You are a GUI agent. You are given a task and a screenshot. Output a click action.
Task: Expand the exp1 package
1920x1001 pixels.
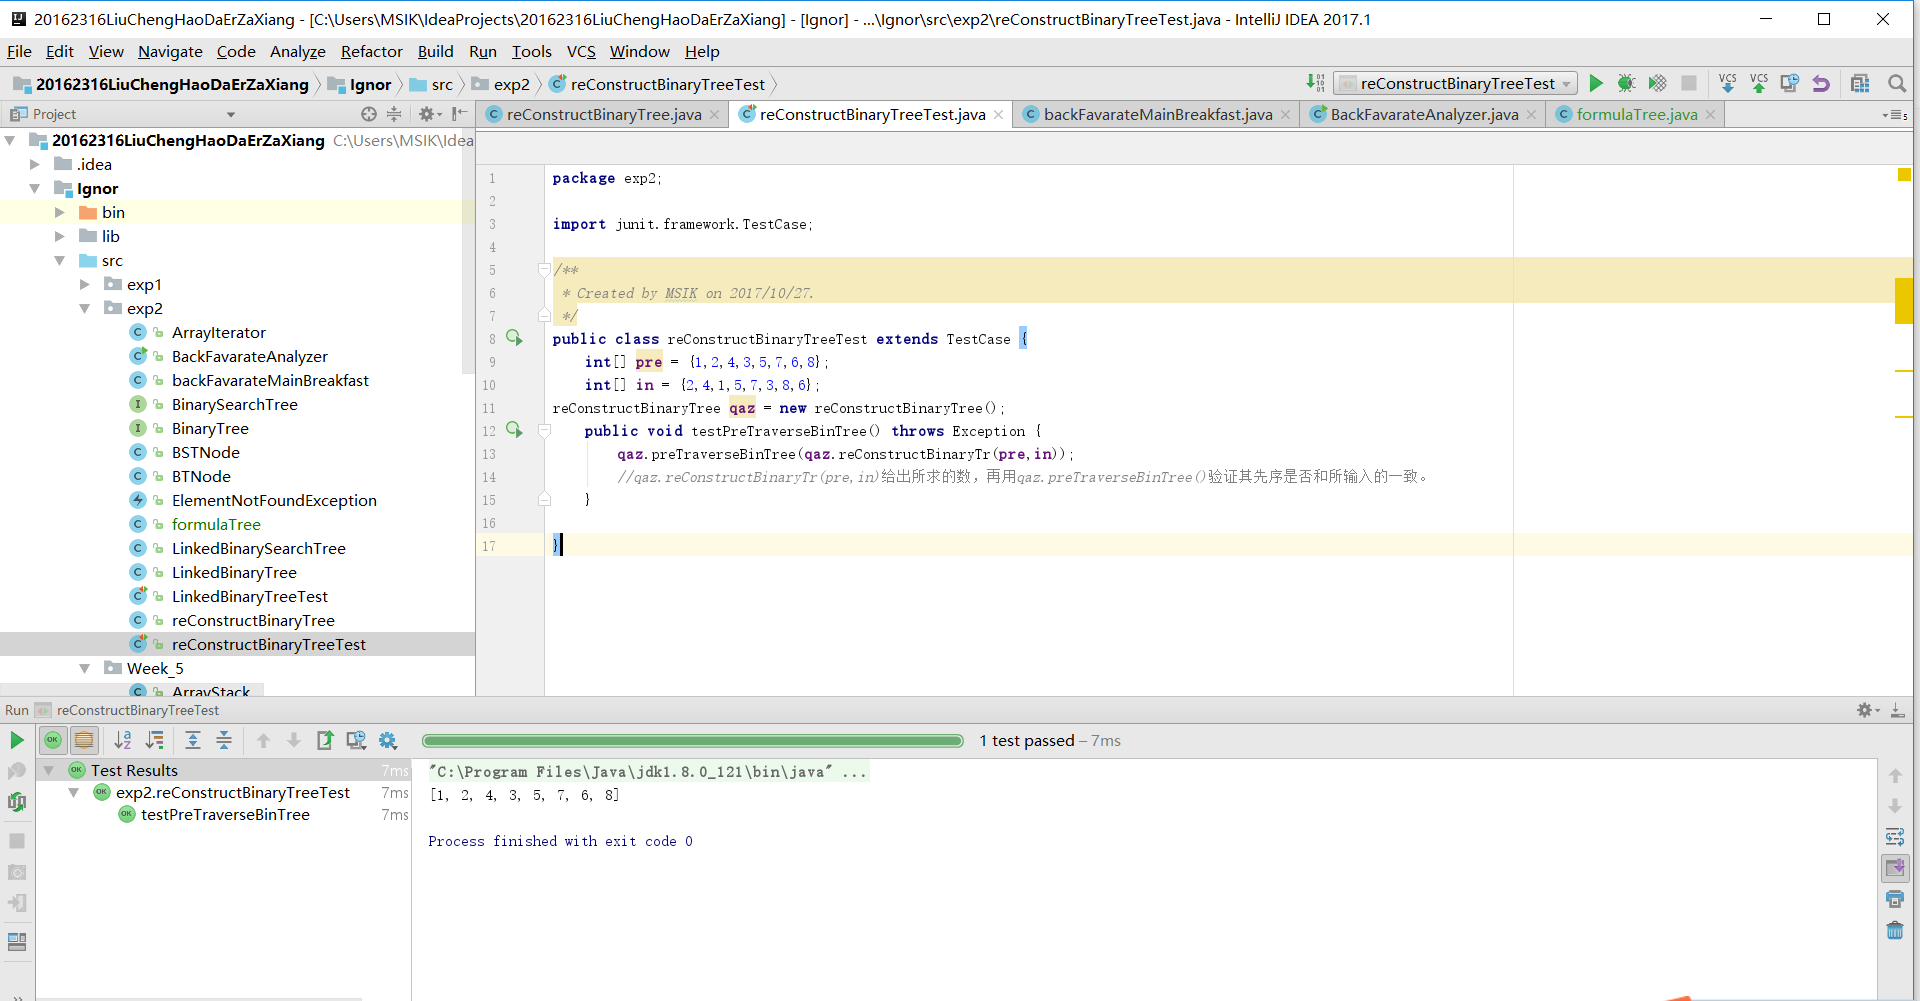tap(85, 284)
